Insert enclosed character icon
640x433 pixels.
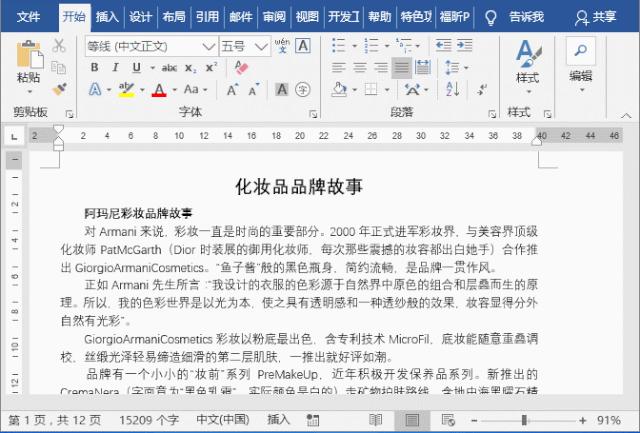click(302, 89)
